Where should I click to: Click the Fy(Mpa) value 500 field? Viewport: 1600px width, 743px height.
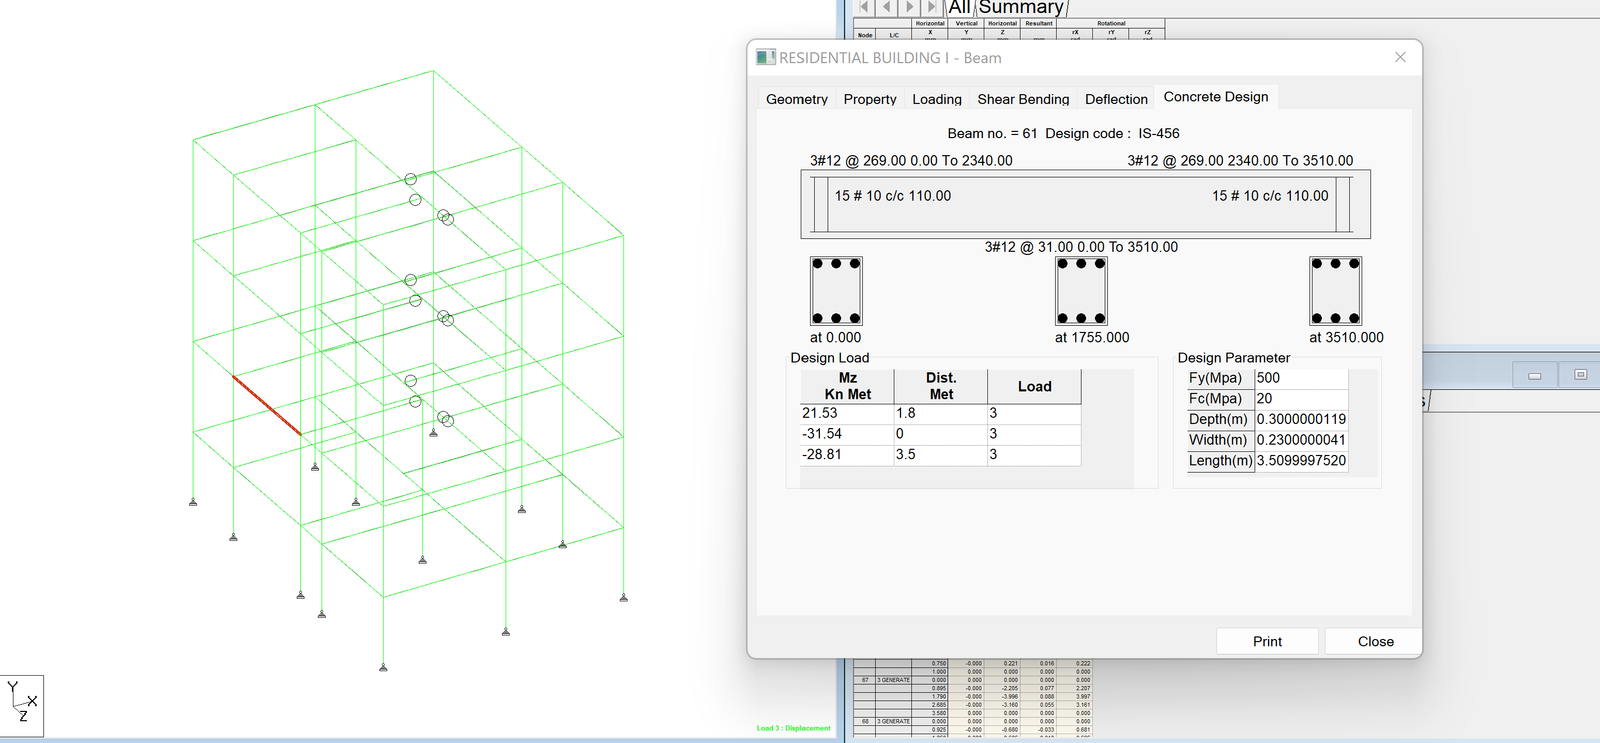click(x=1301, y=378)
